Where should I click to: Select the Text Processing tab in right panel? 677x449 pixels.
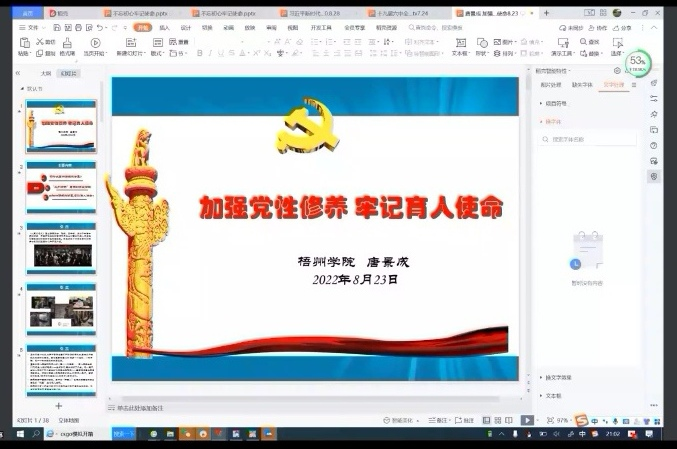[x=612, y=85]
